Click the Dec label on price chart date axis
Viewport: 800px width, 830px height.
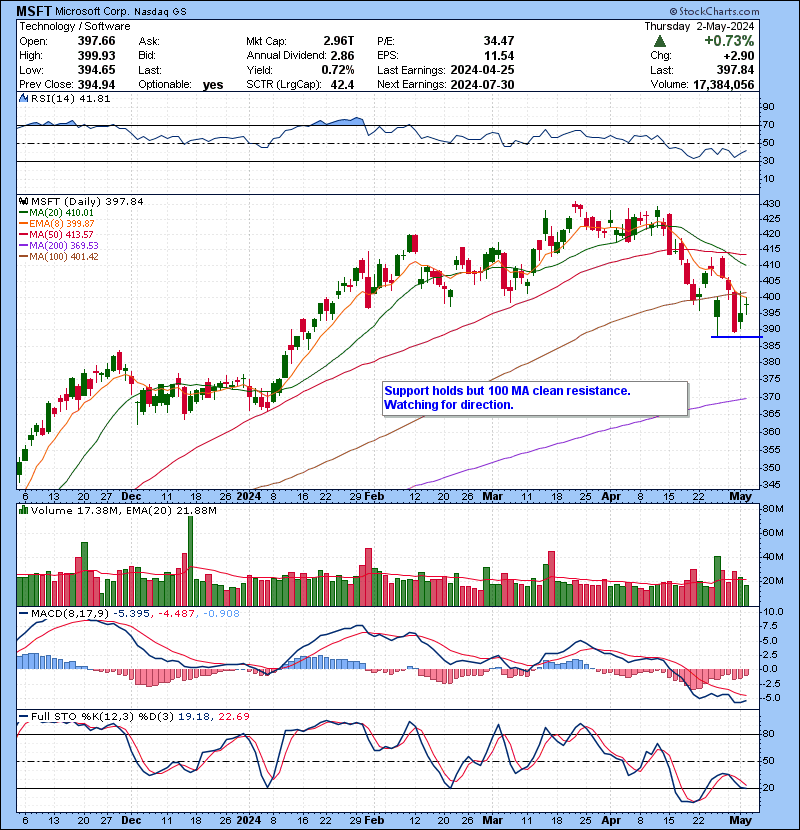tap(131, 496)
